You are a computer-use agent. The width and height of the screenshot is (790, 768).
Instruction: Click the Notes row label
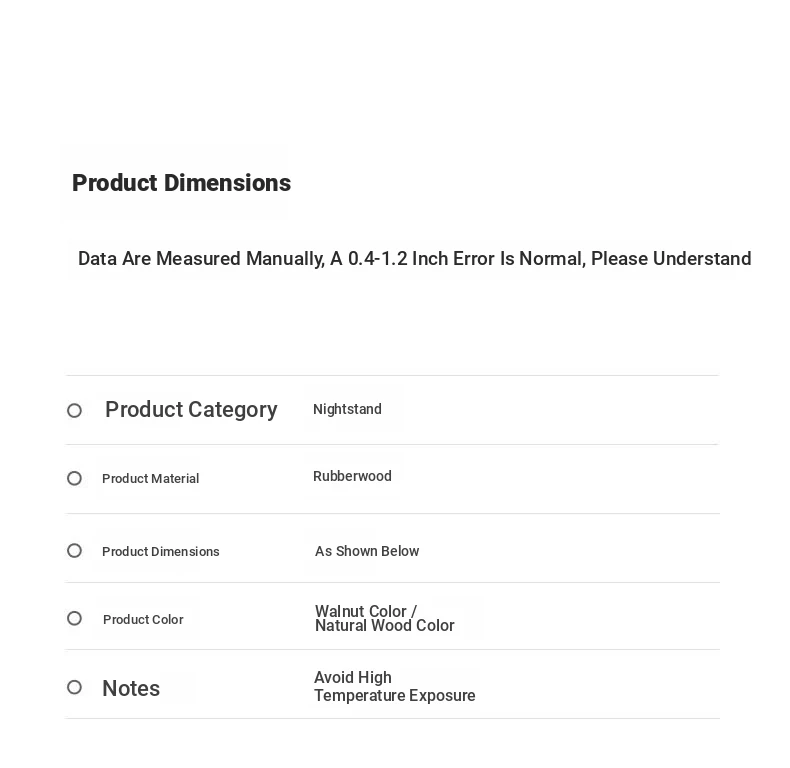131,688
